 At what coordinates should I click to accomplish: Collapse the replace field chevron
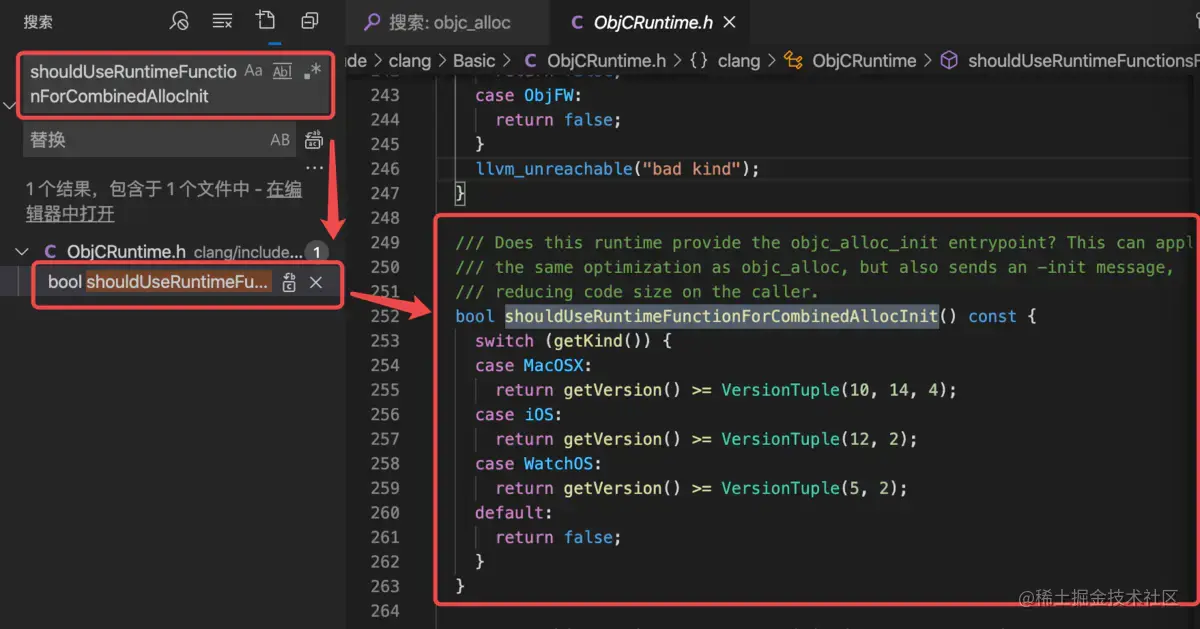tap(10, 105)
